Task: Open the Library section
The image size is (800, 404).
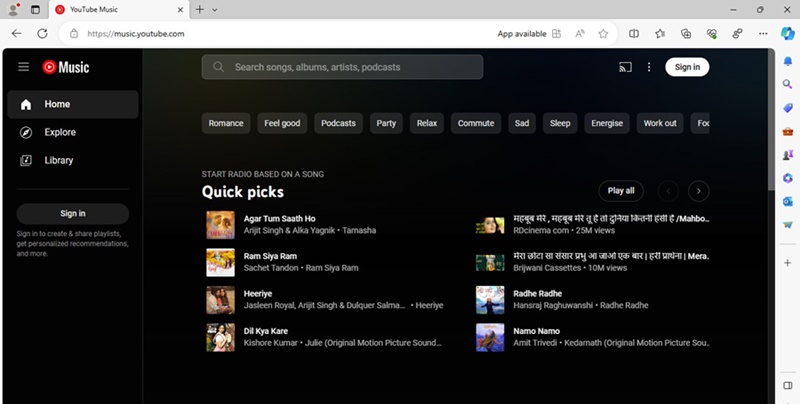Action: coord(73,161)
